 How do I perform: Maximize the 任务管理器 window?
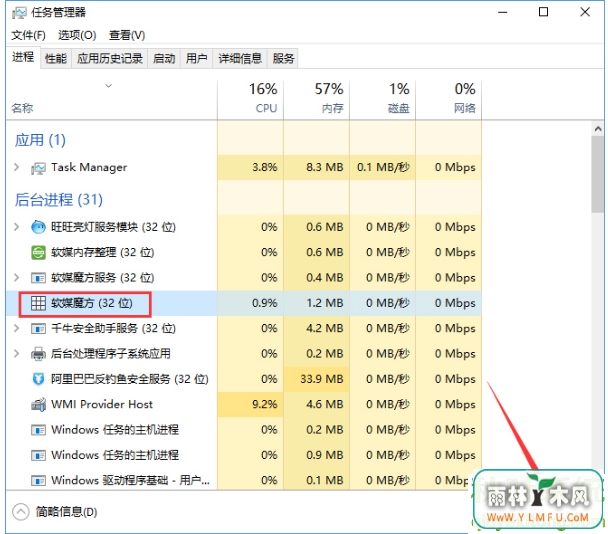pyautogui.click(x=543, y=12)
